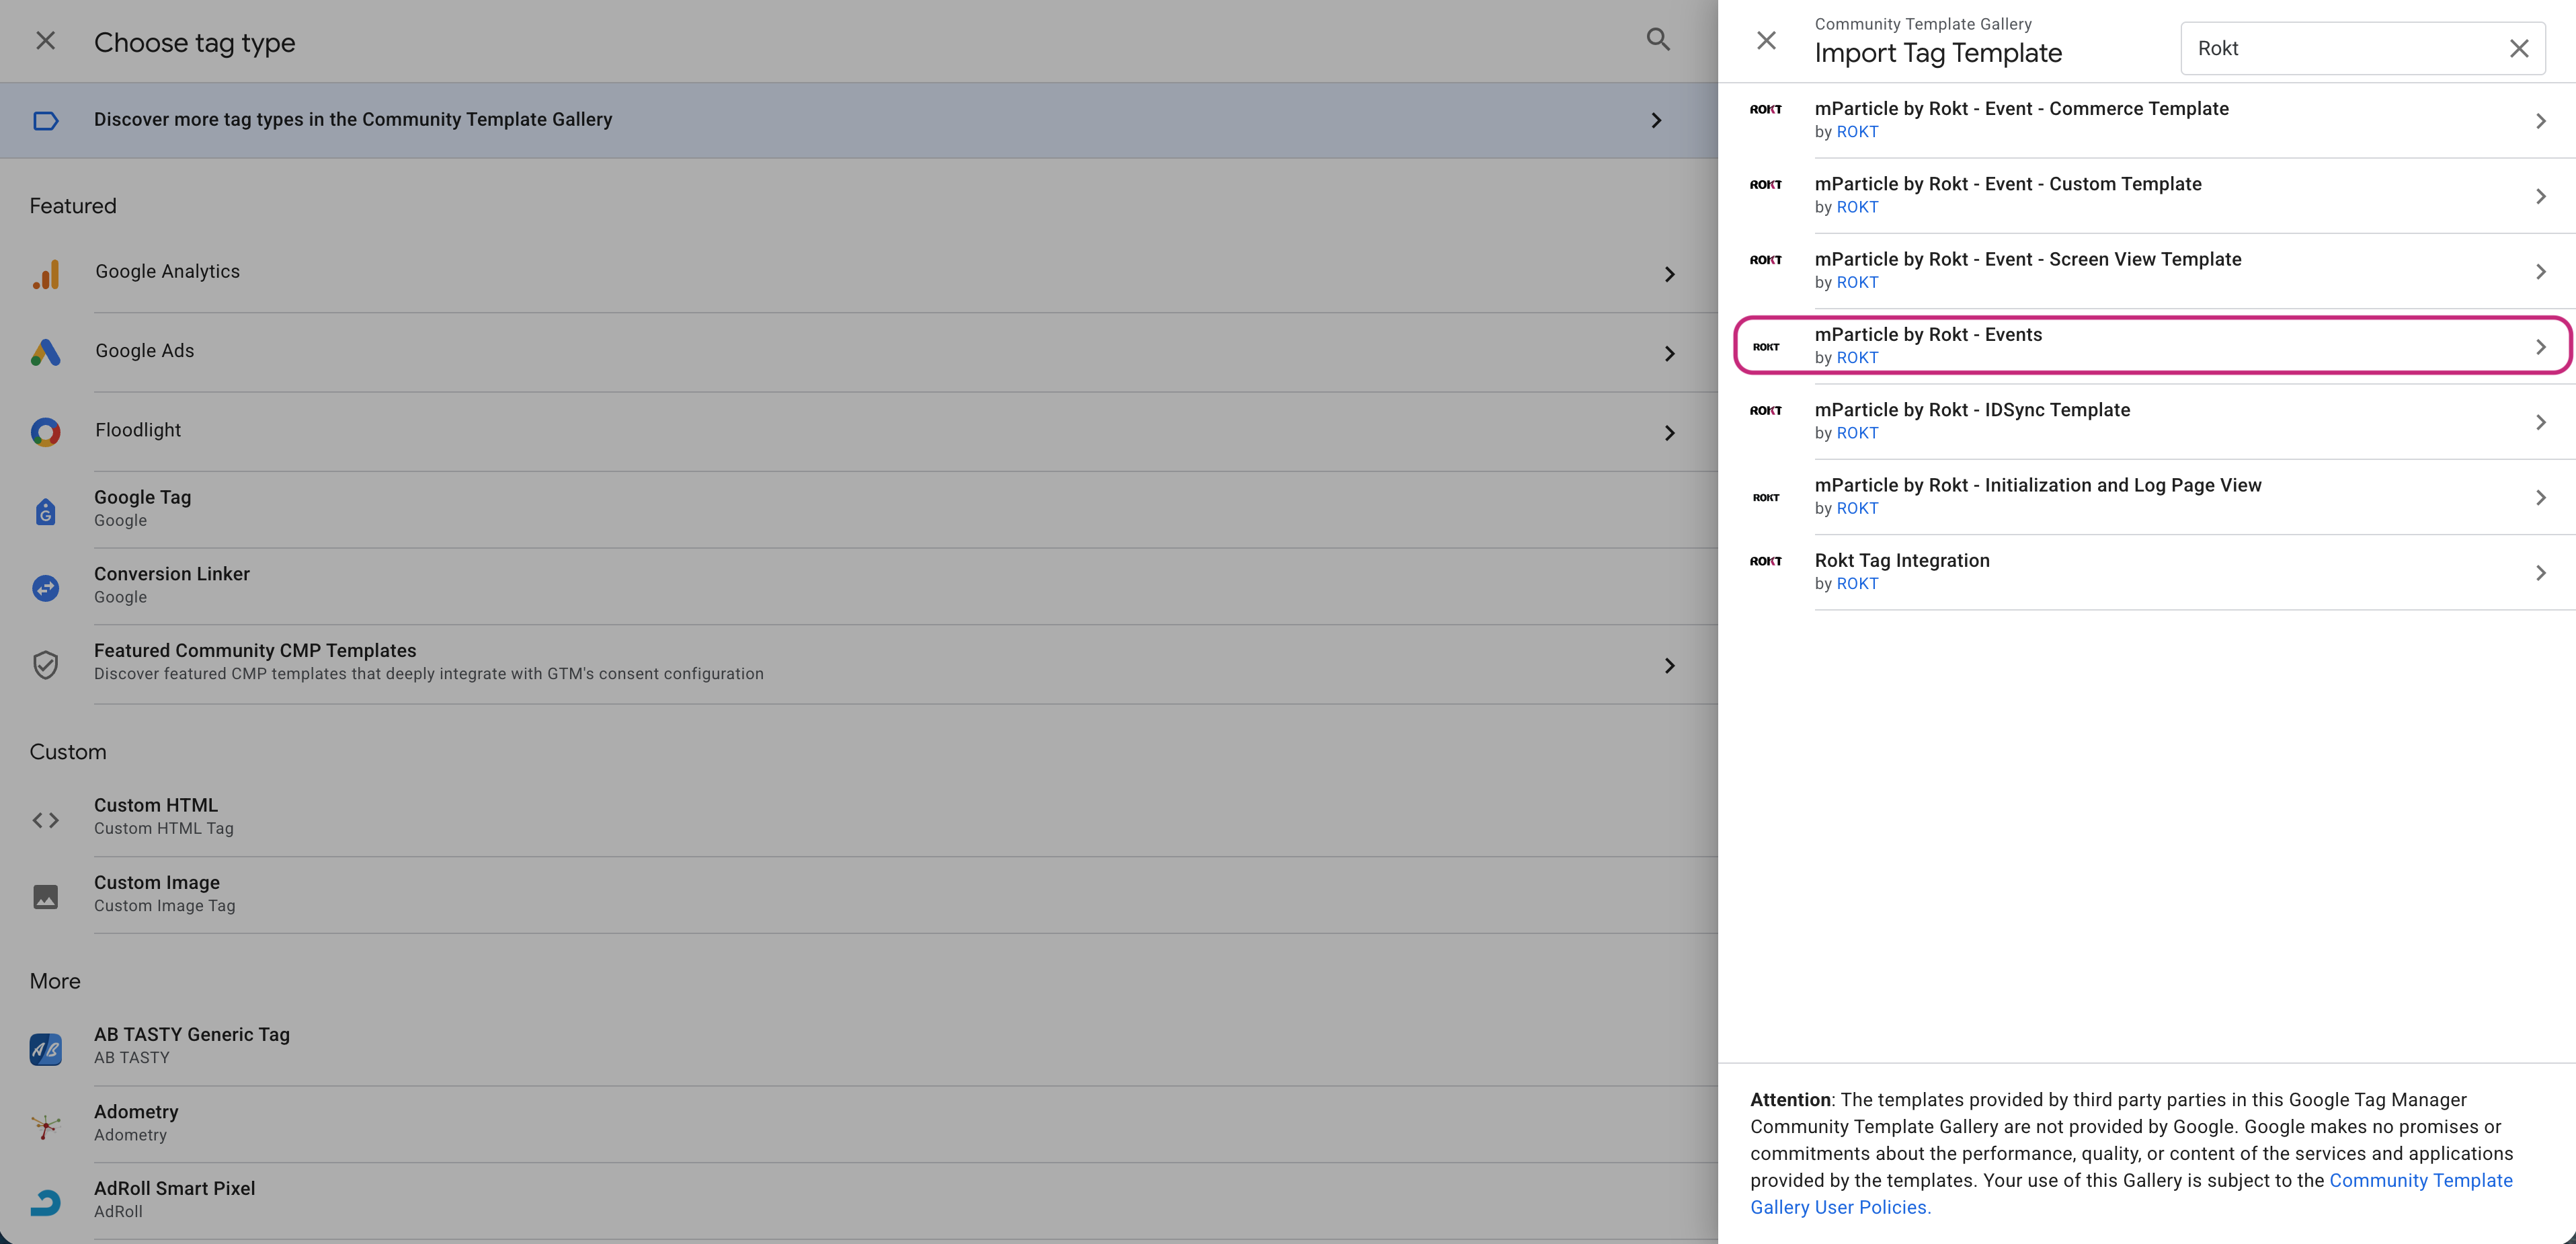Expand the mParticle by Rokt - Events template

2541,346
